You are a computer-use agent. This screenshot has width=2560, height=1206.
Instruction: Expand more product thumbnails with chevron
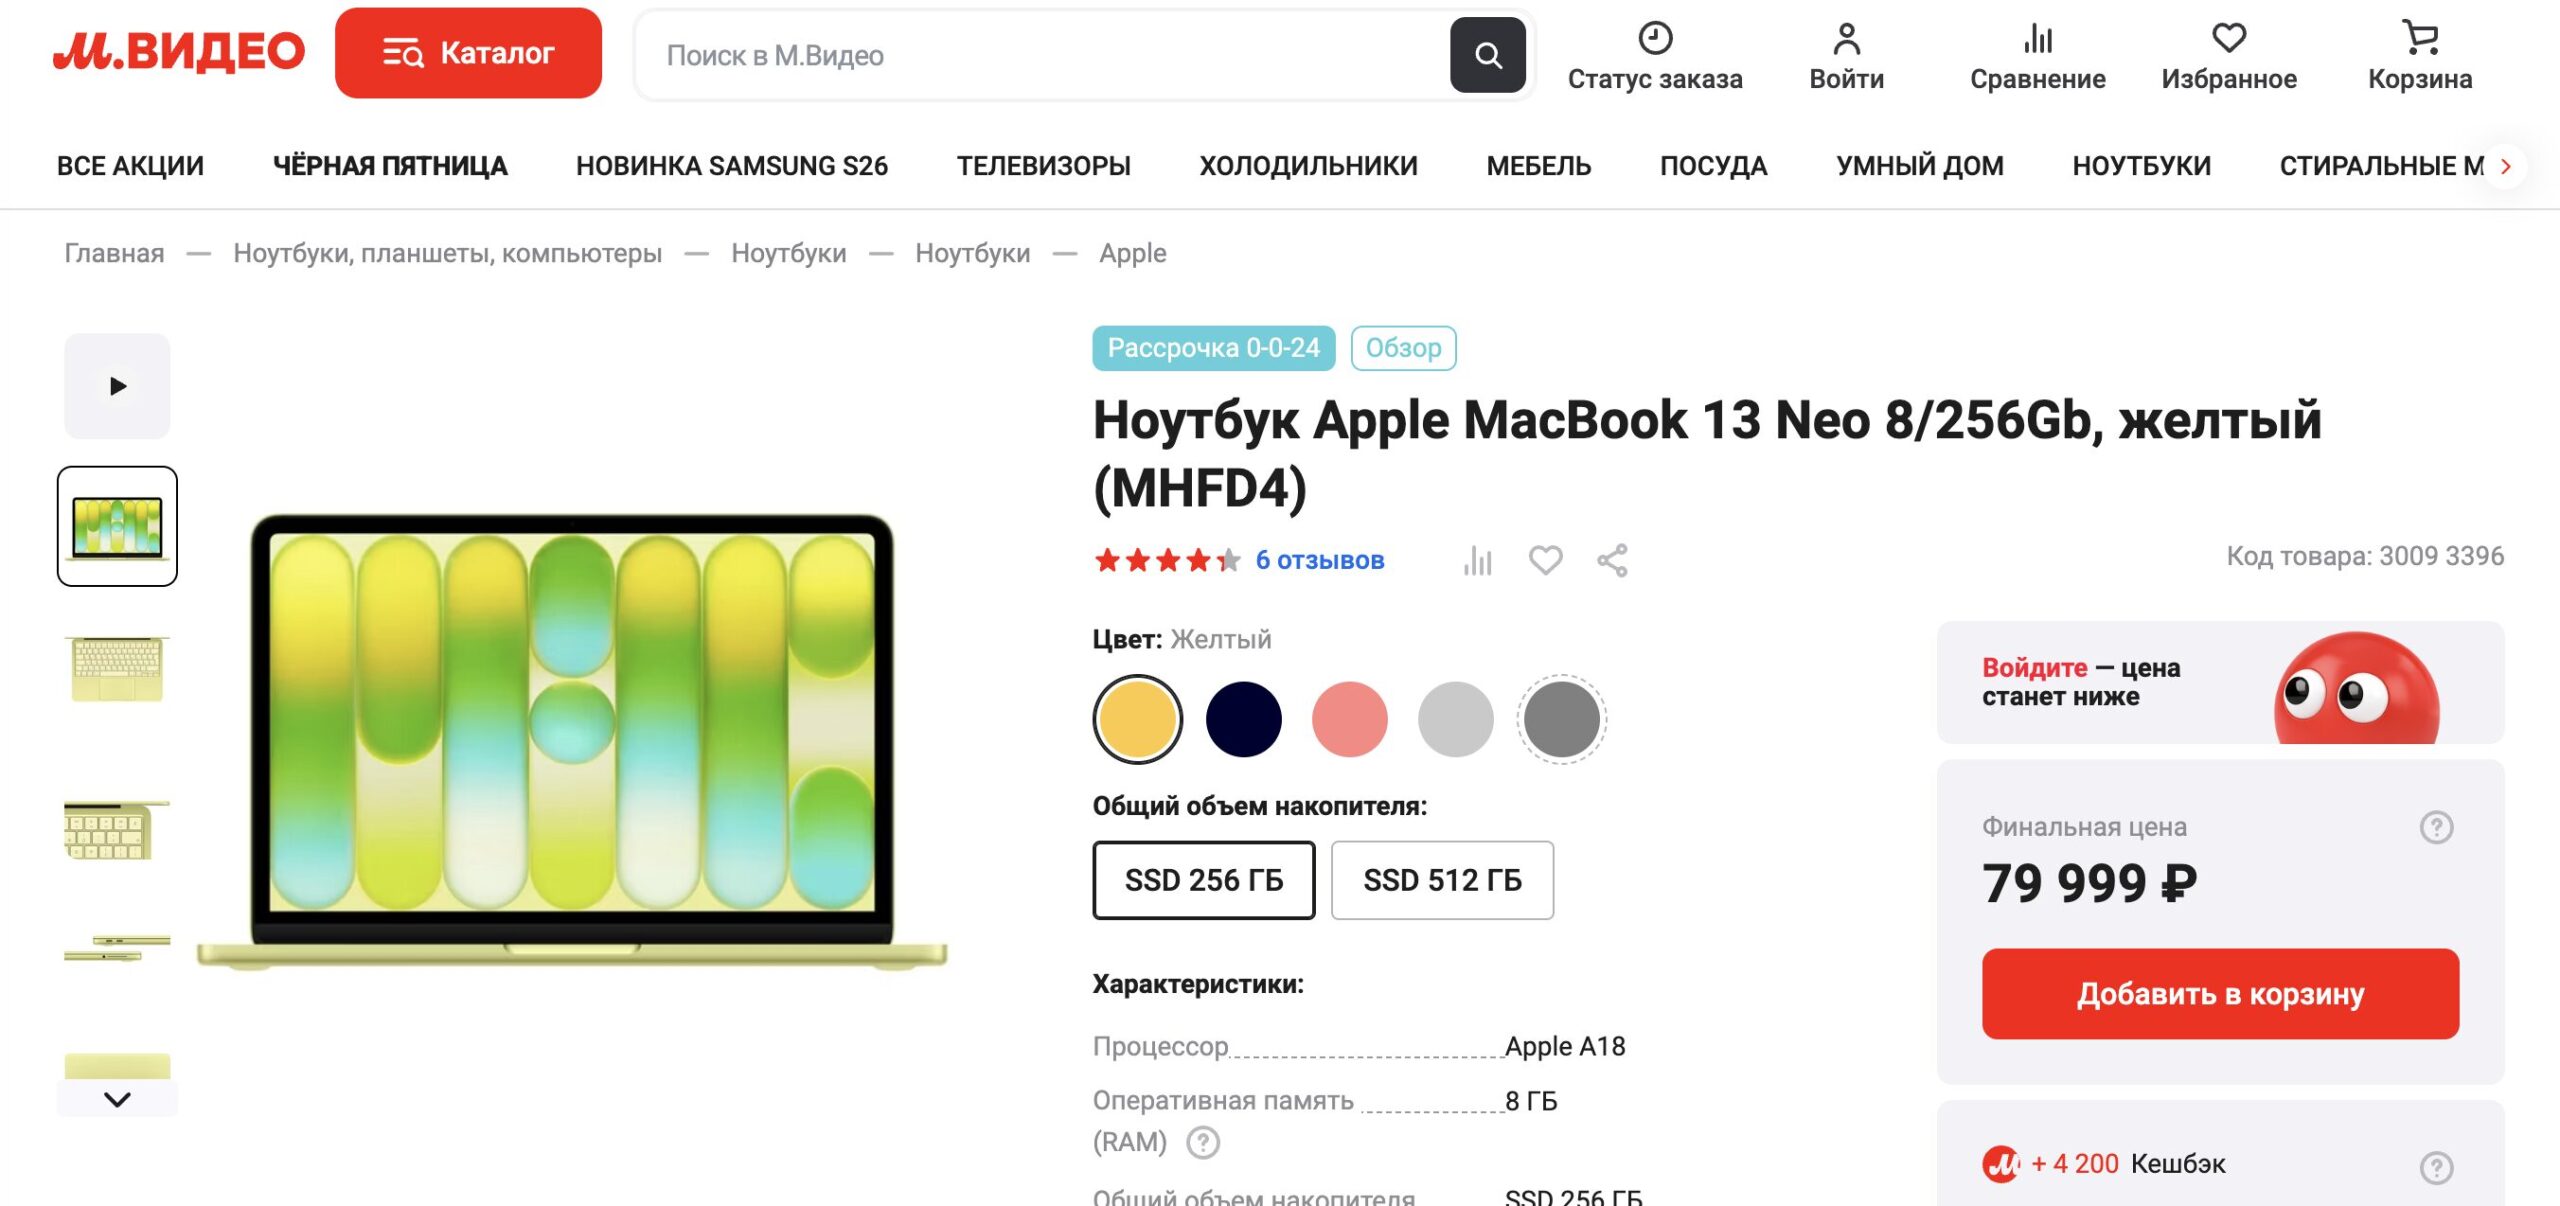(117, 1096)
